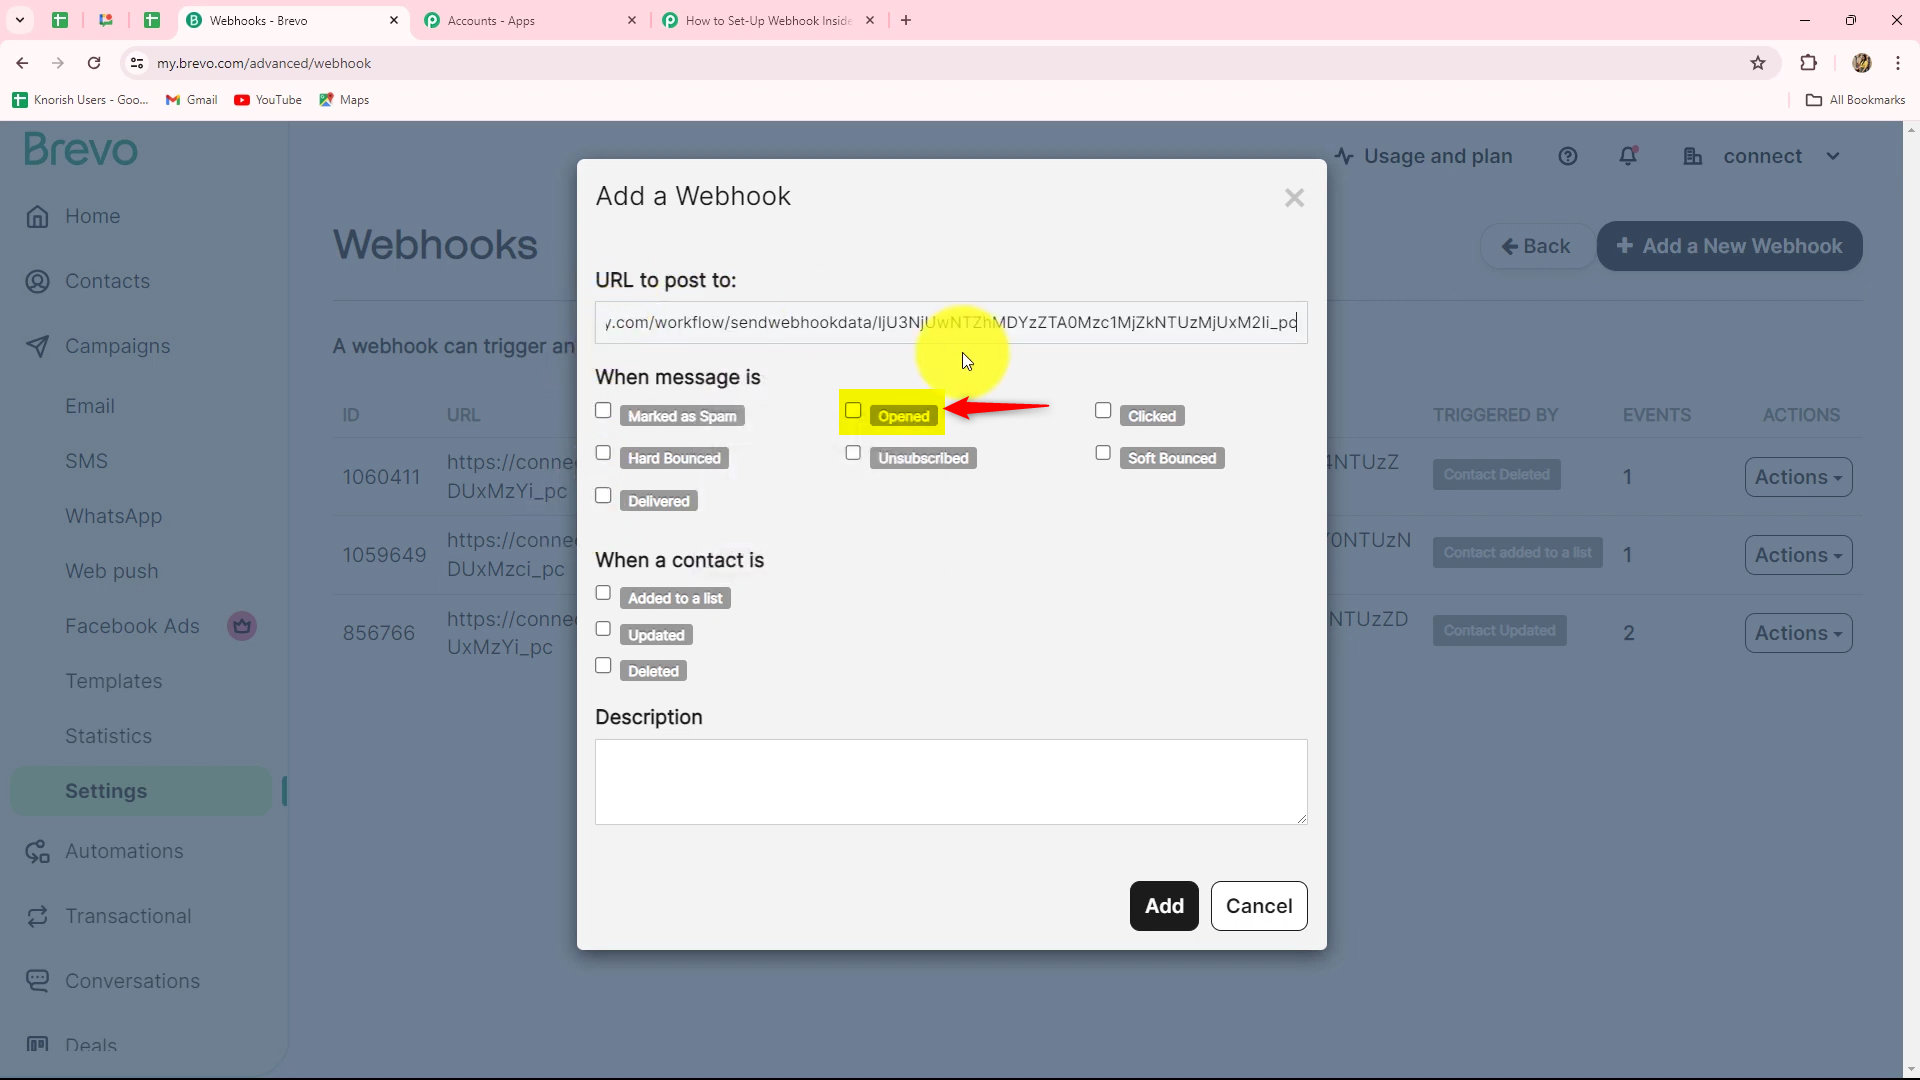This screenshot has height=1080, width=1920.
Task: Open the Knorish Users bookmark
Action: [x=80, y=100]
